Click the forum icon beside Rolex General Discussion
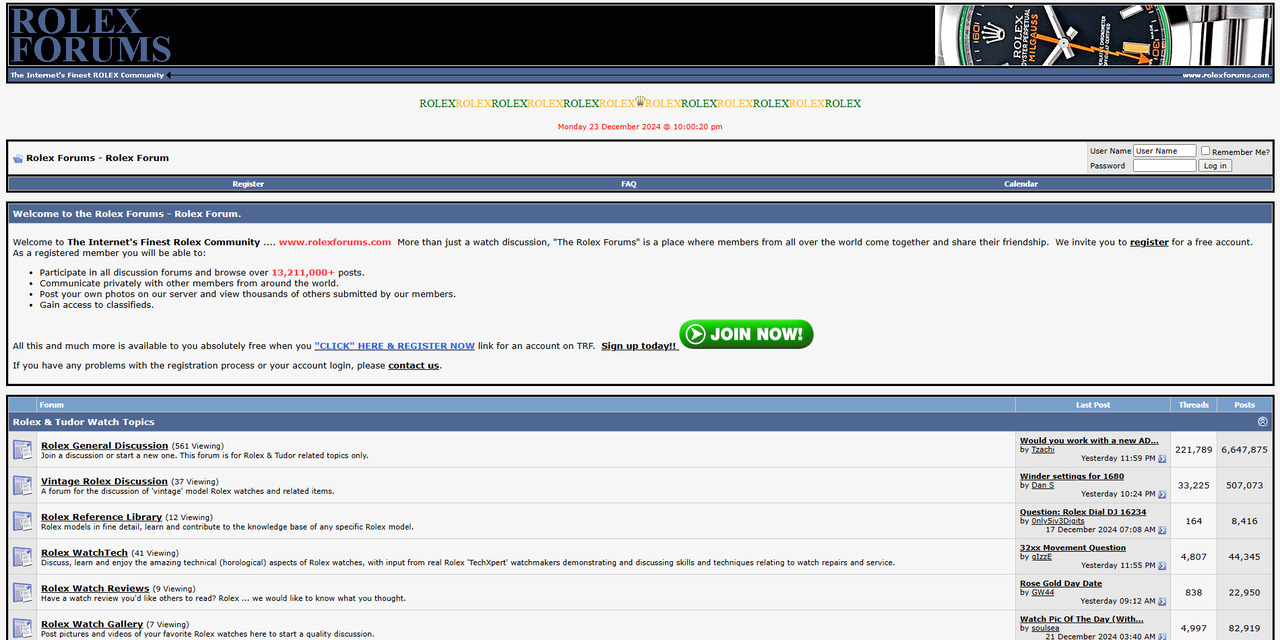 [23, 450]
